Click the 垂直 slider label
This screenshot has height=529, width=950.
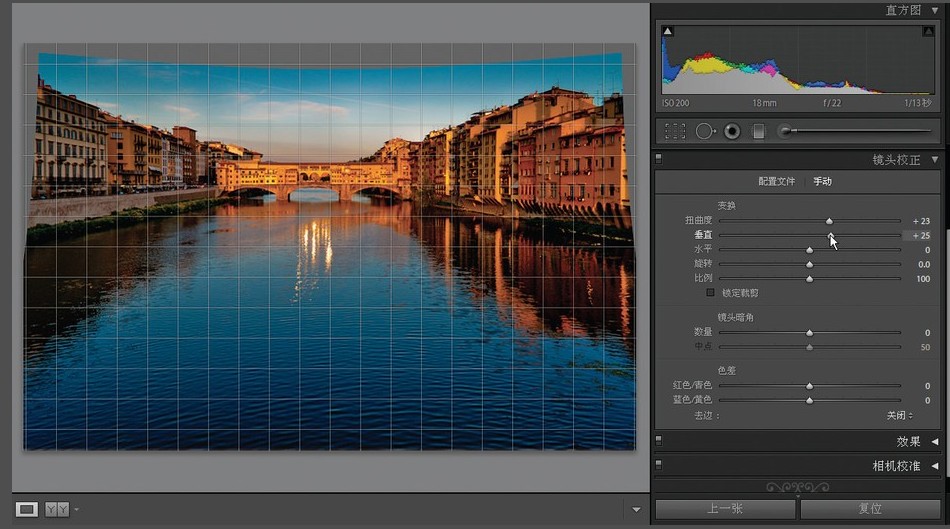[703, 235]
